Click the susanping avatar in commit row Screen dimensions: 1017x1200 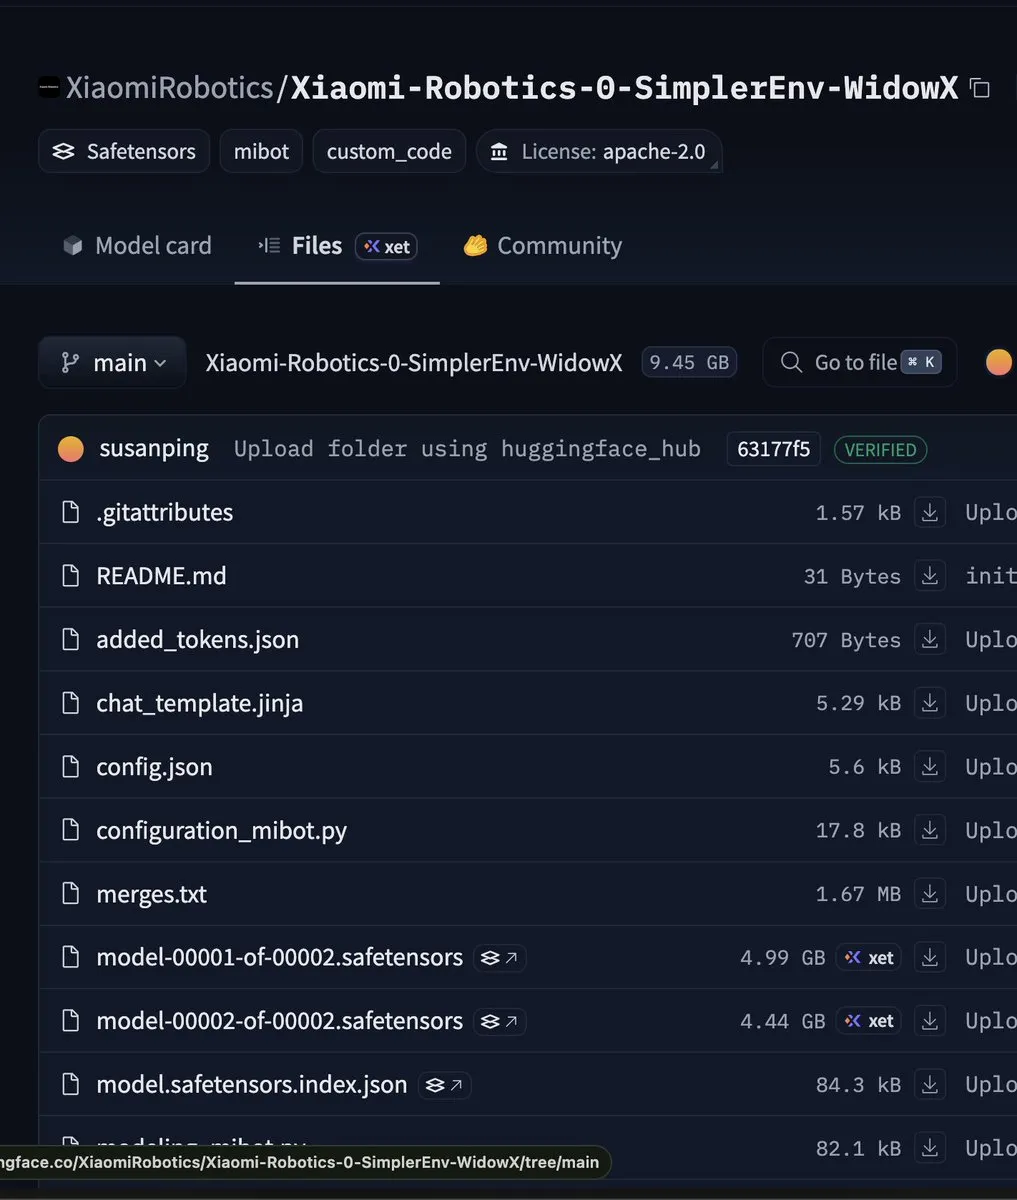click(x=70, y=449)
